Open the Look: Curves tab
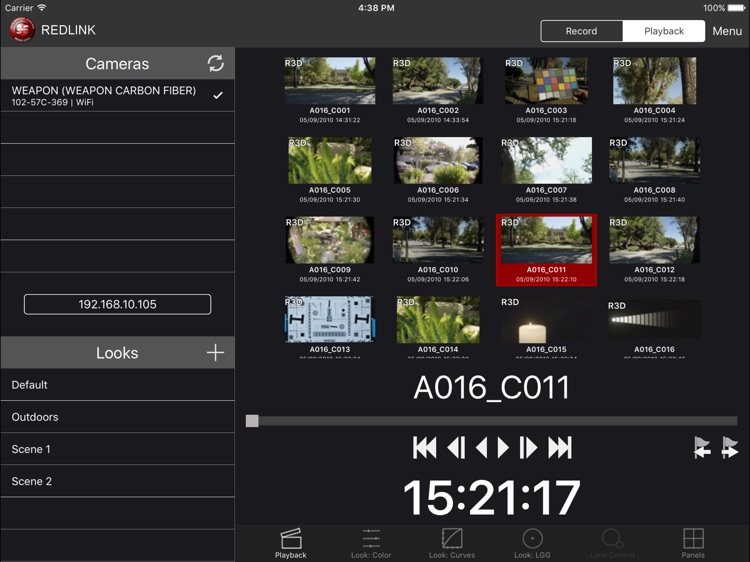750x562 pixels. pos(452,543)
